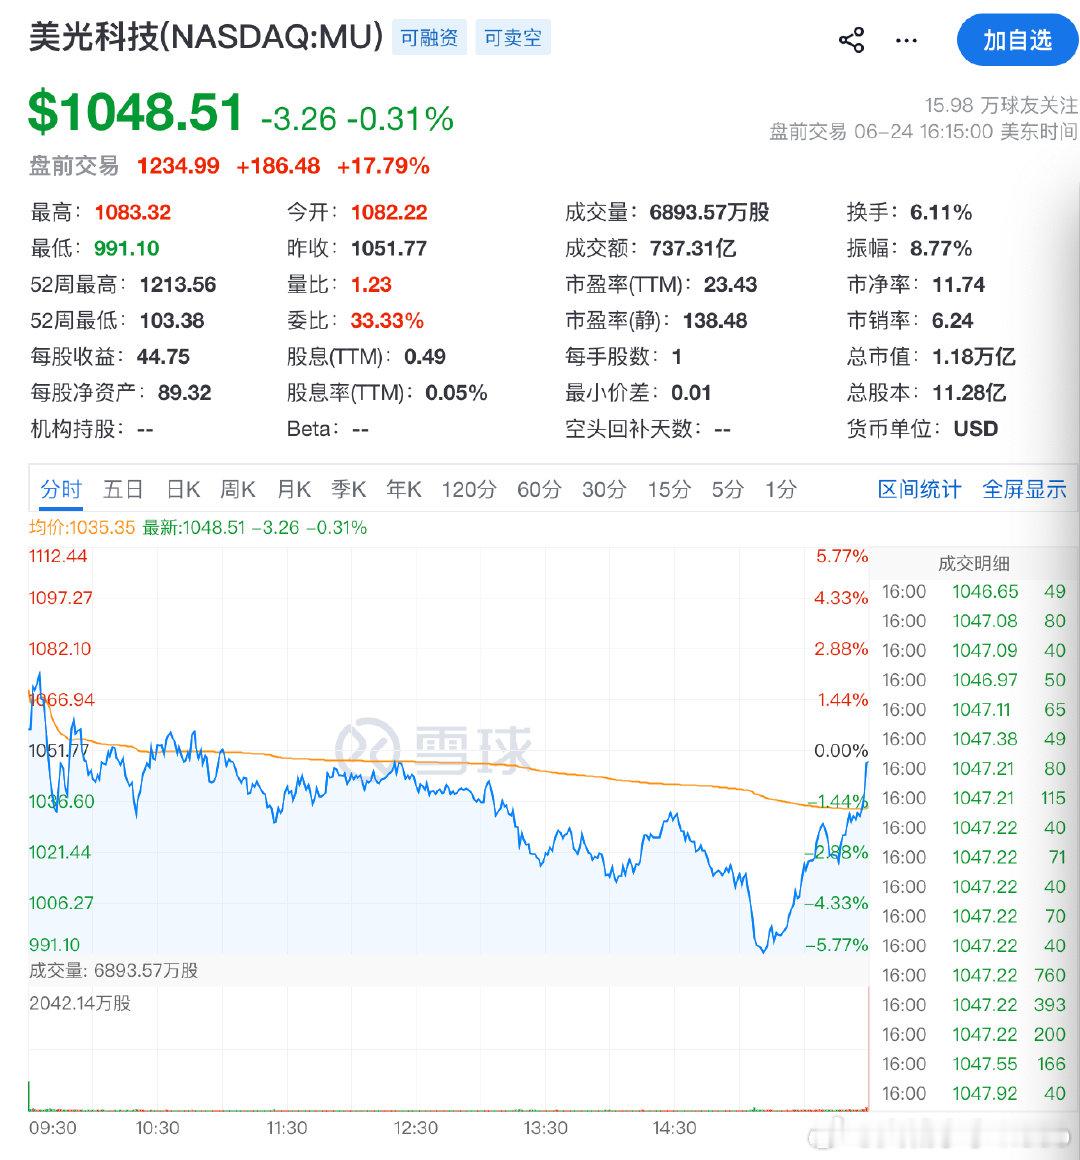Click the 股息率(TTM) value 0.05%

coord(456,392)
